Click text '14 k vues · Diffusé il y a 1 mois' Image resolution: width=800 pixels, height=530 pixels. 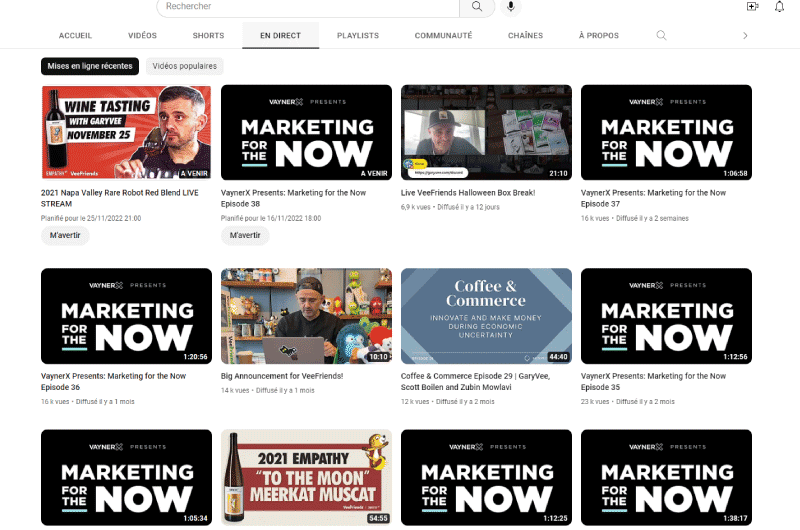tap(267, 390)
